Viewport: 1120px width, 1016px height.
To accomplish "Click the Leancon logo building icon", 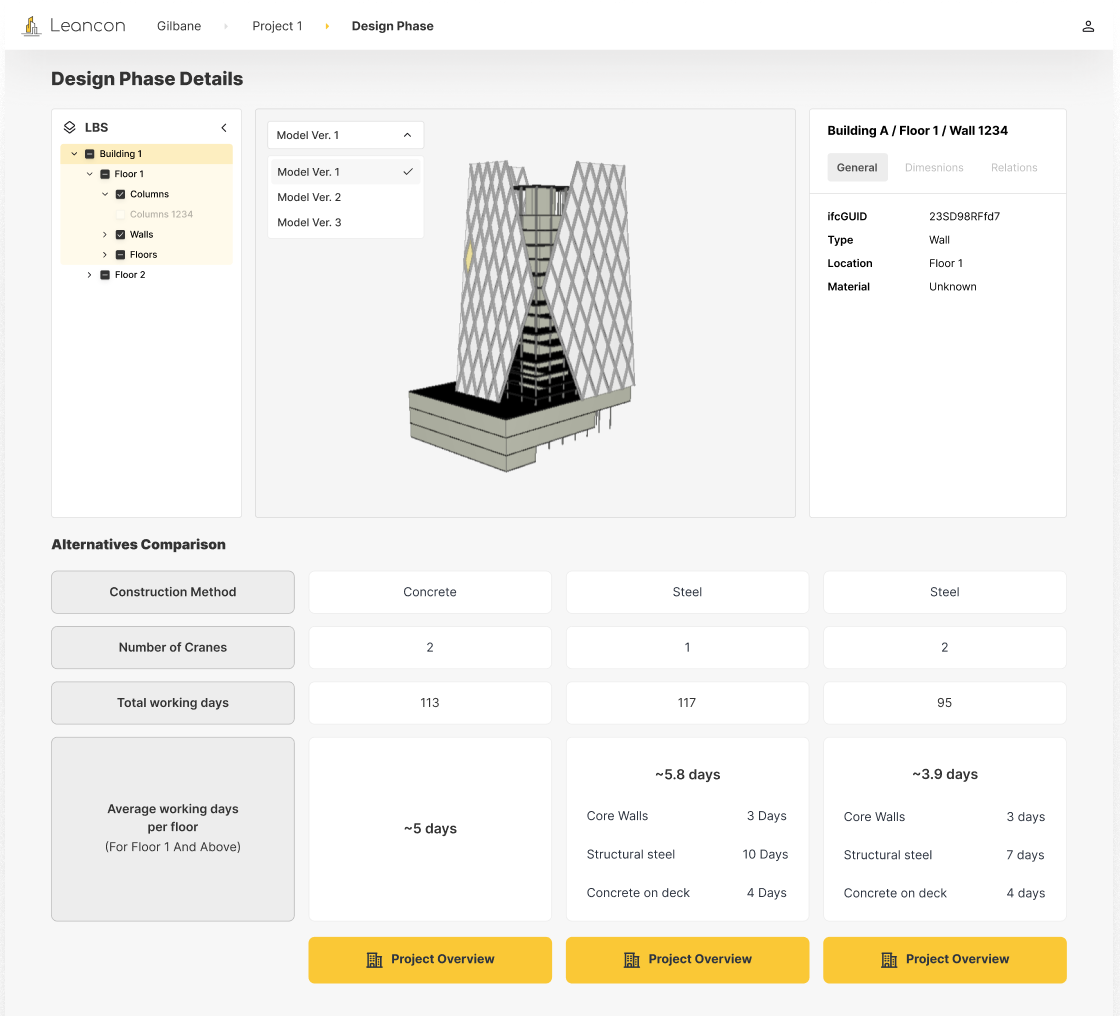I will pyautogui.click(x=30, y=26).
